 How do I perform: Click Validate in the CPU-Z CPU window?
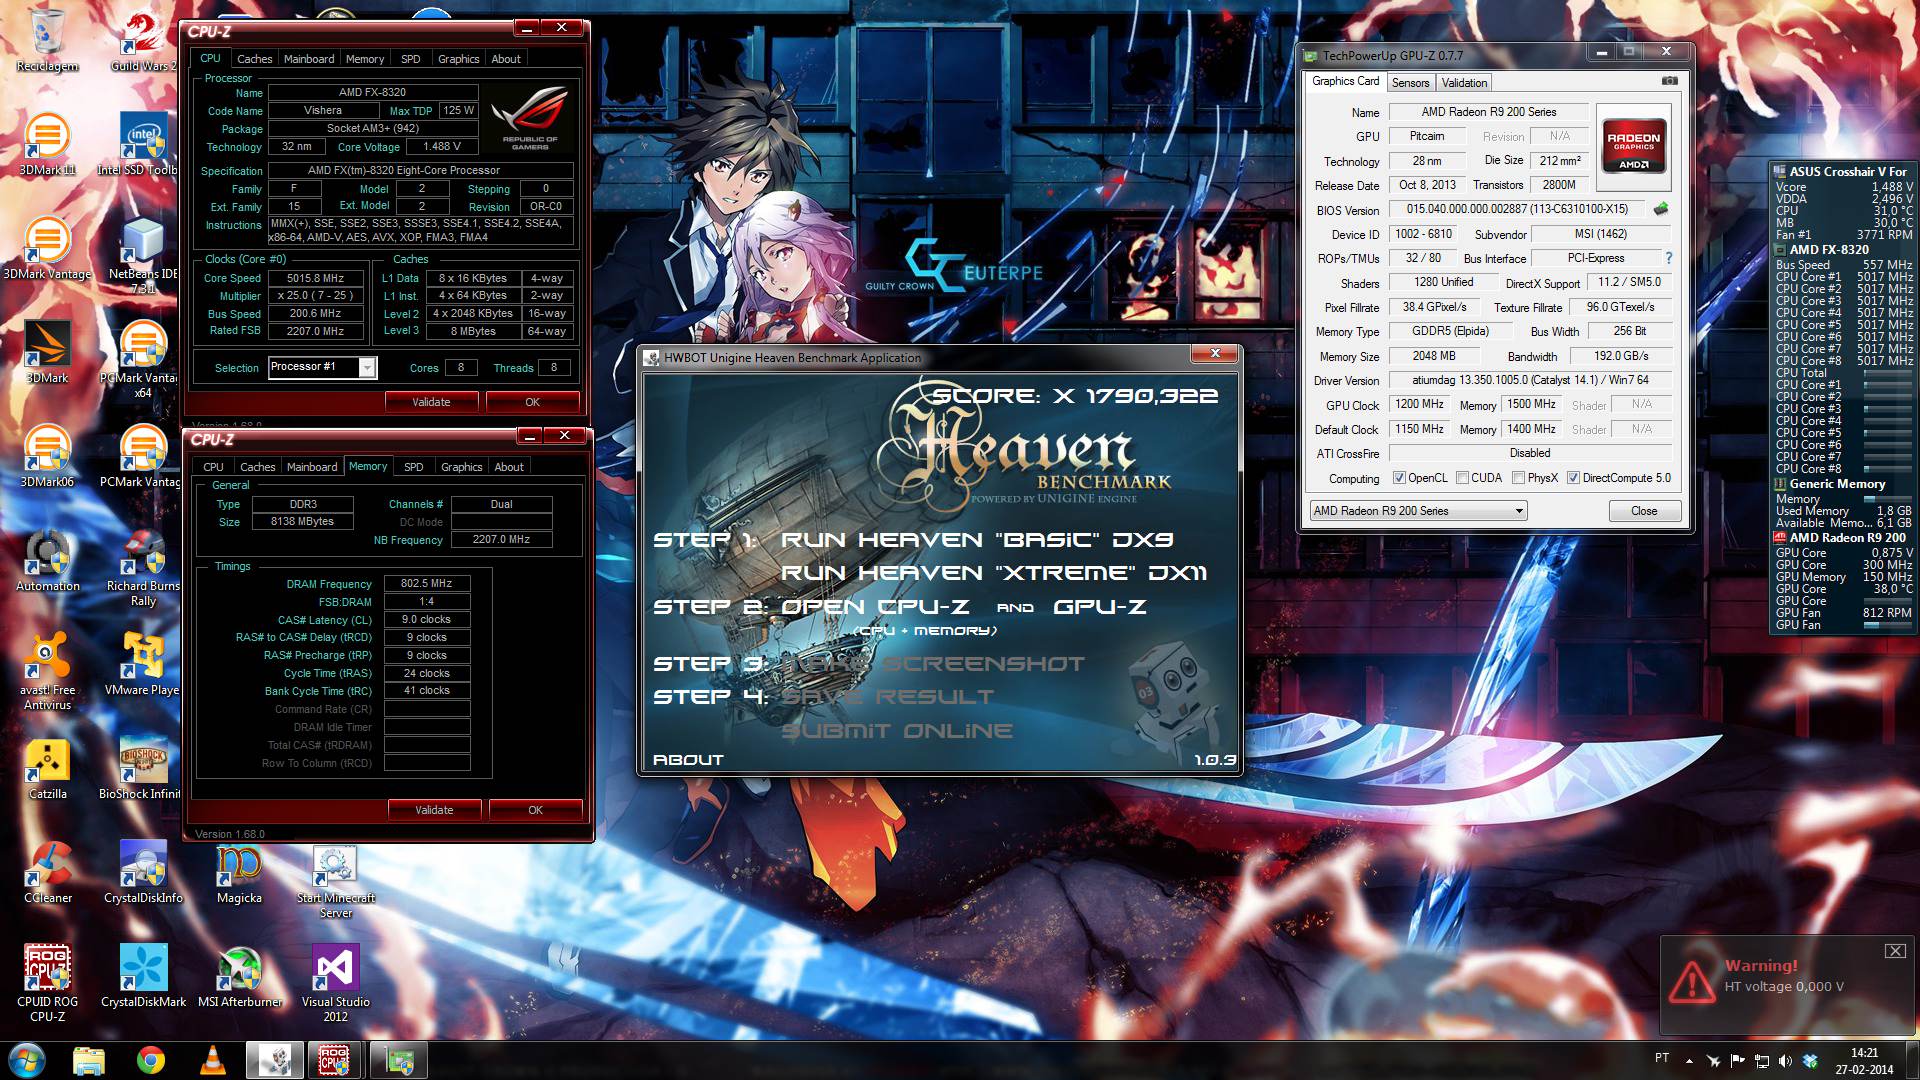pos(431,402)
